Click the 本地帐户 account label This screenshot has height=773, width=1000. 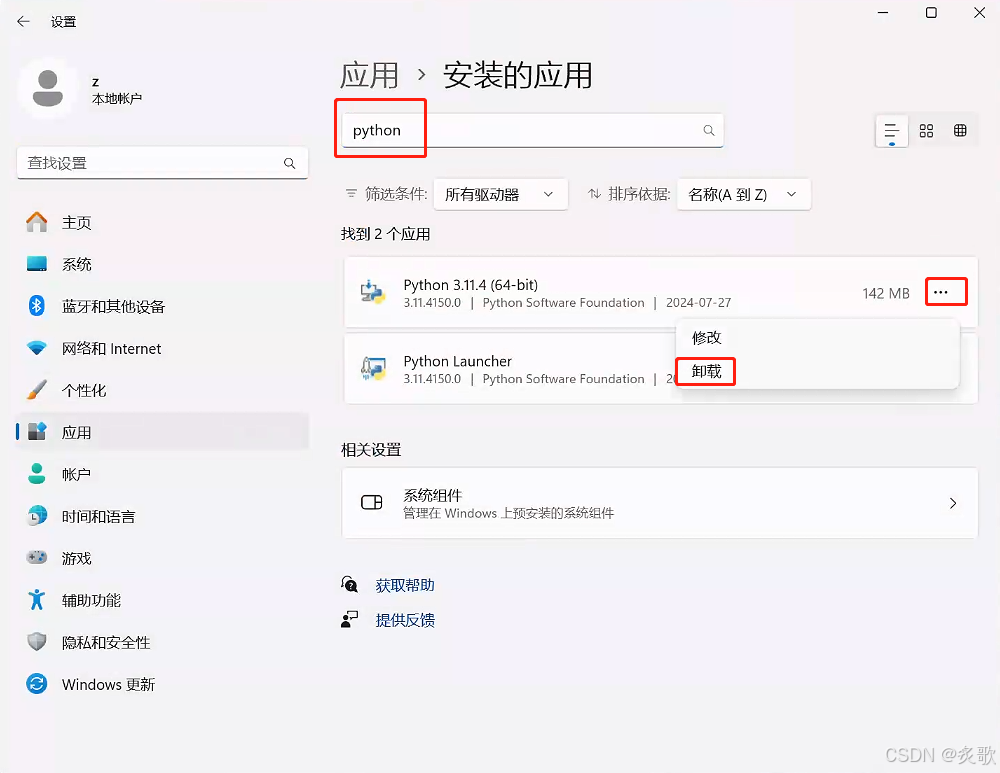click(x=117, y=99)
